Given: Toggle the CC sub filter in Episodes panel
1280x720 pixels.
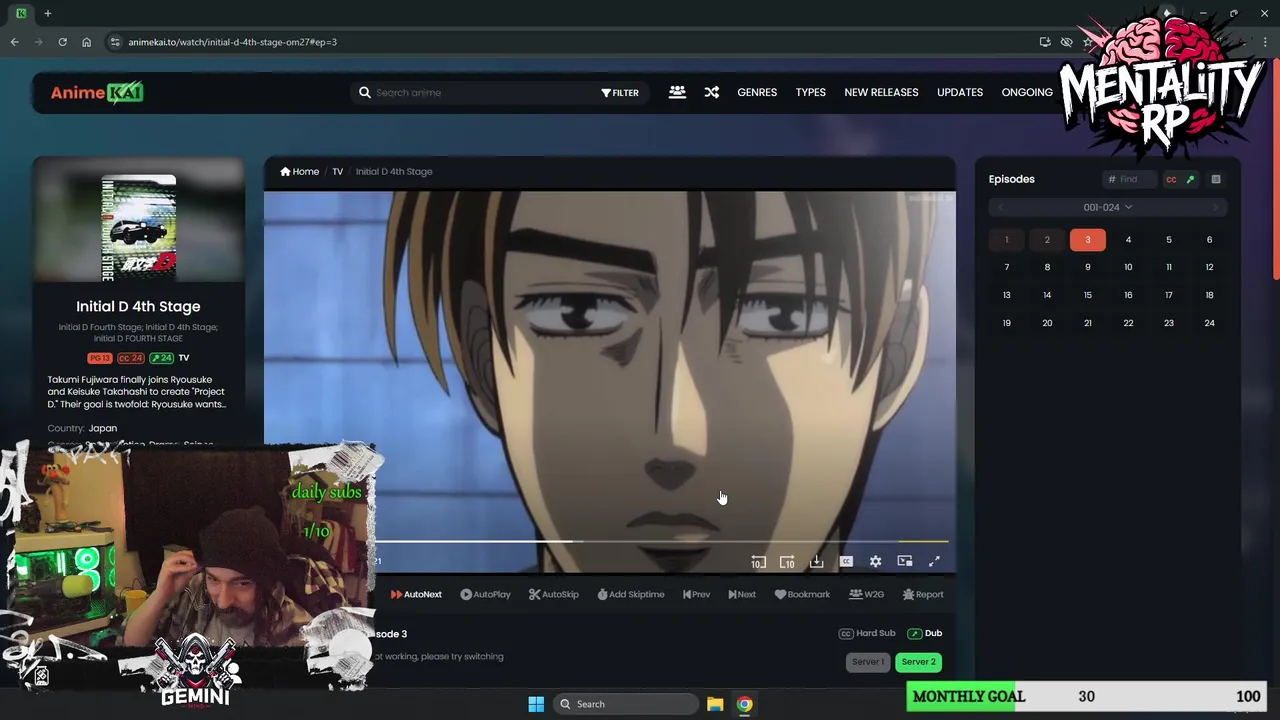Looking at the screenshot, I should pyautogui.click(x=1171, y=179).
